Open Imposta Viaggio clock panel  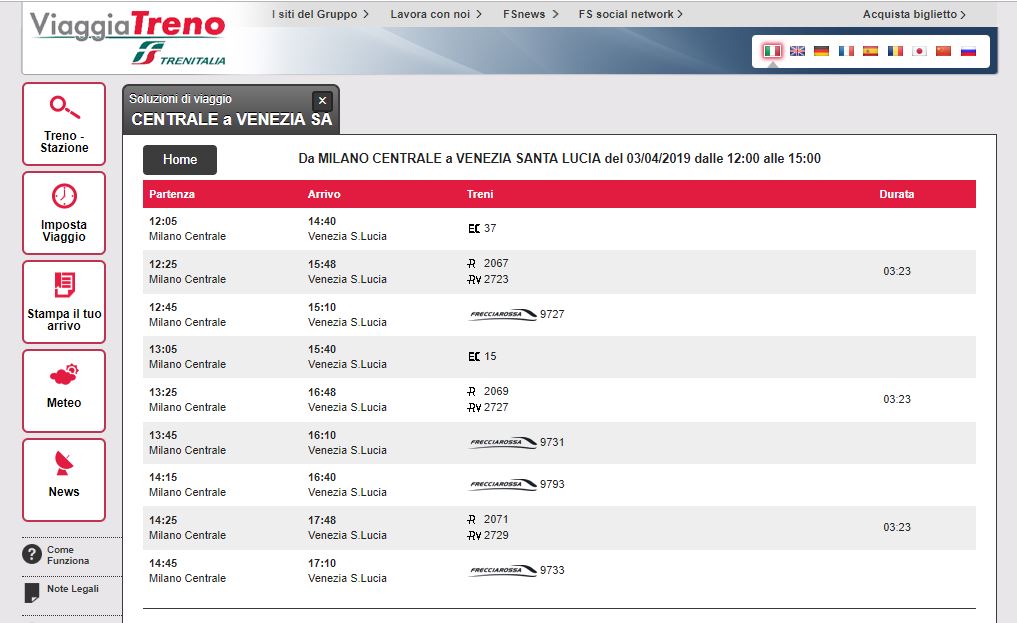[64, 213]
